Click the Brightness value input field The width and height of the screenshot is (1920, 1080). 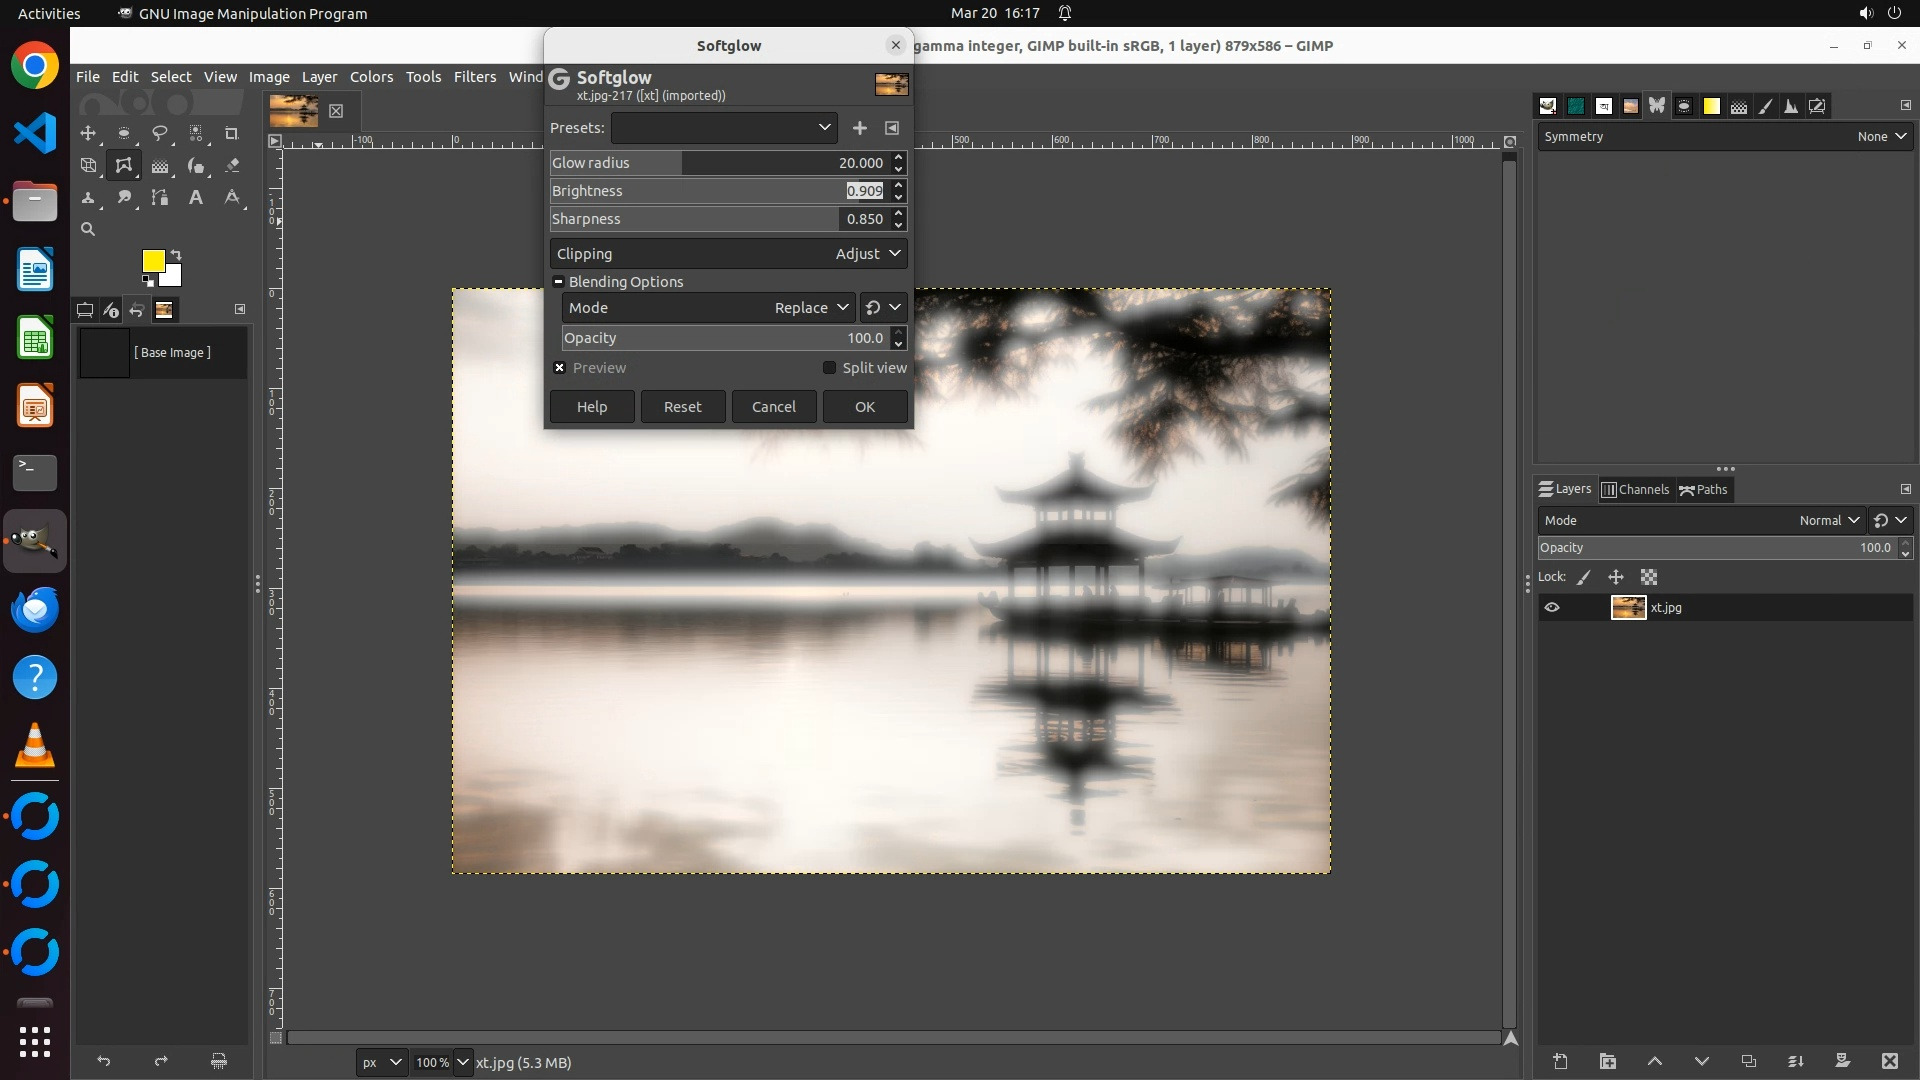pos(864,191)
